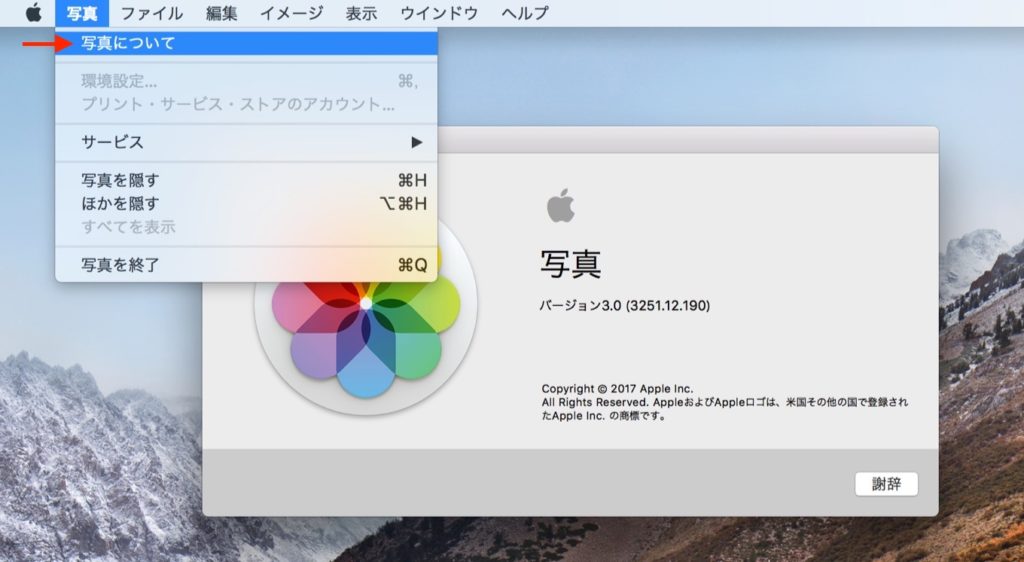Open the イメージ menu
1024x562 pixels.
(291, 13)
